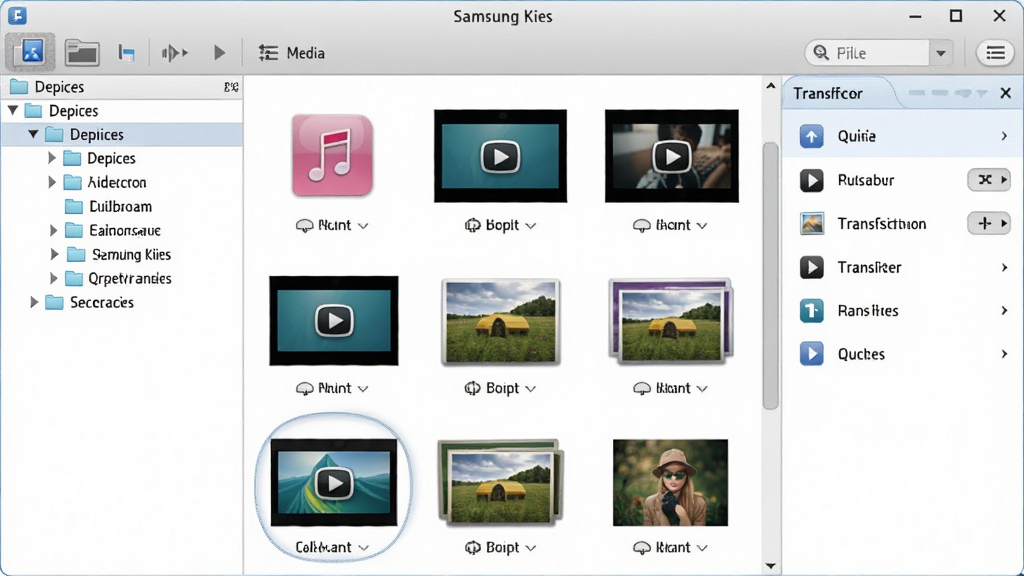This screenshot has height=576, width=1024.
Task: Click the small icon right of Depices header
Action: pyautogui.click(x=231, y=87)
